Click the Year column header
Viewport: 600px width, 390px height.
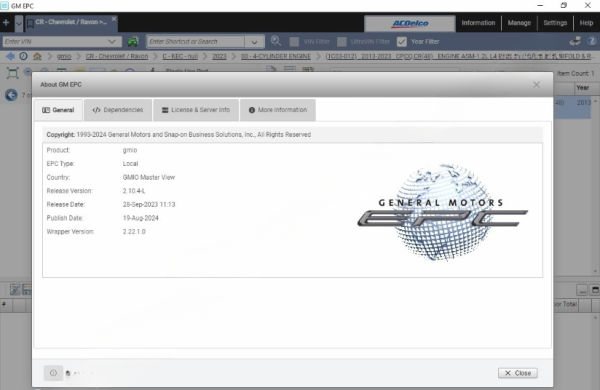click(x=582, y=88)
